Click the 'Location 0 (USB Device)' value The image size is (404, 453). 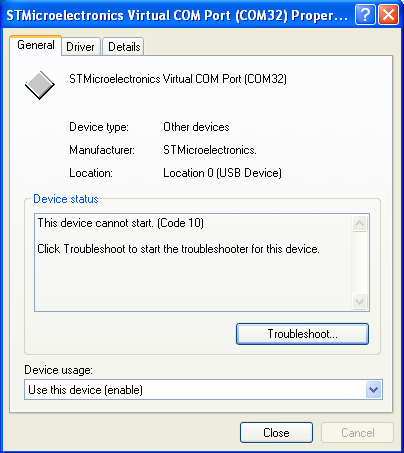click(222, 173)
